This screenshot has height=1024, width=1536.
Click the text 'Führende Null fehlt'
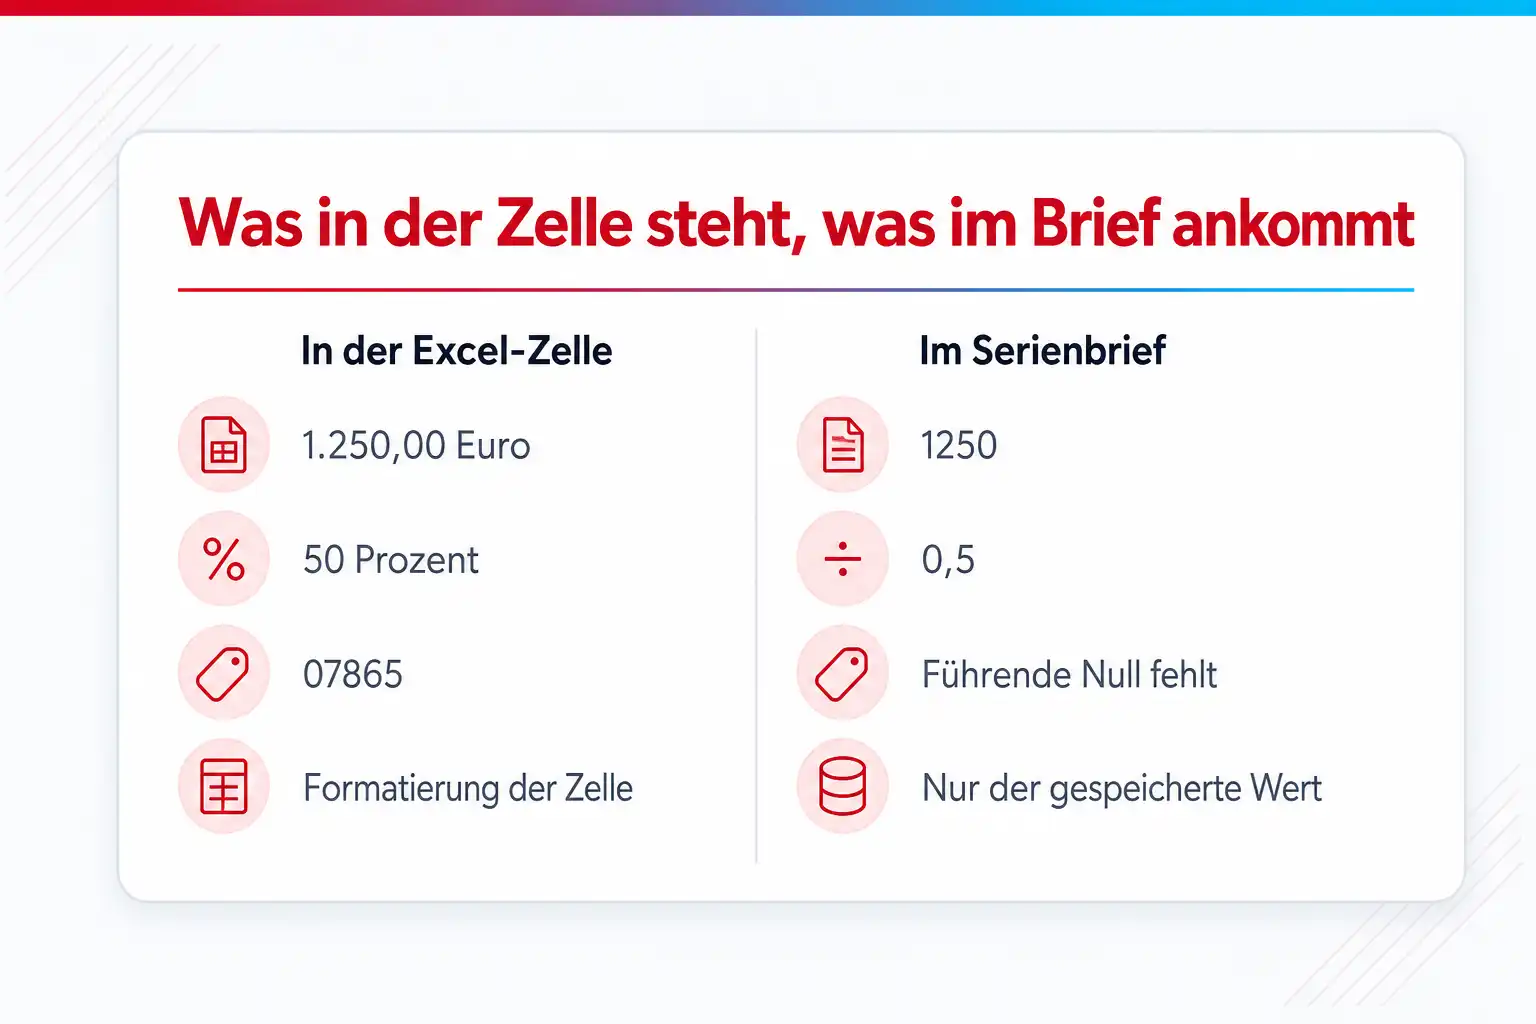coord(1069,675)
